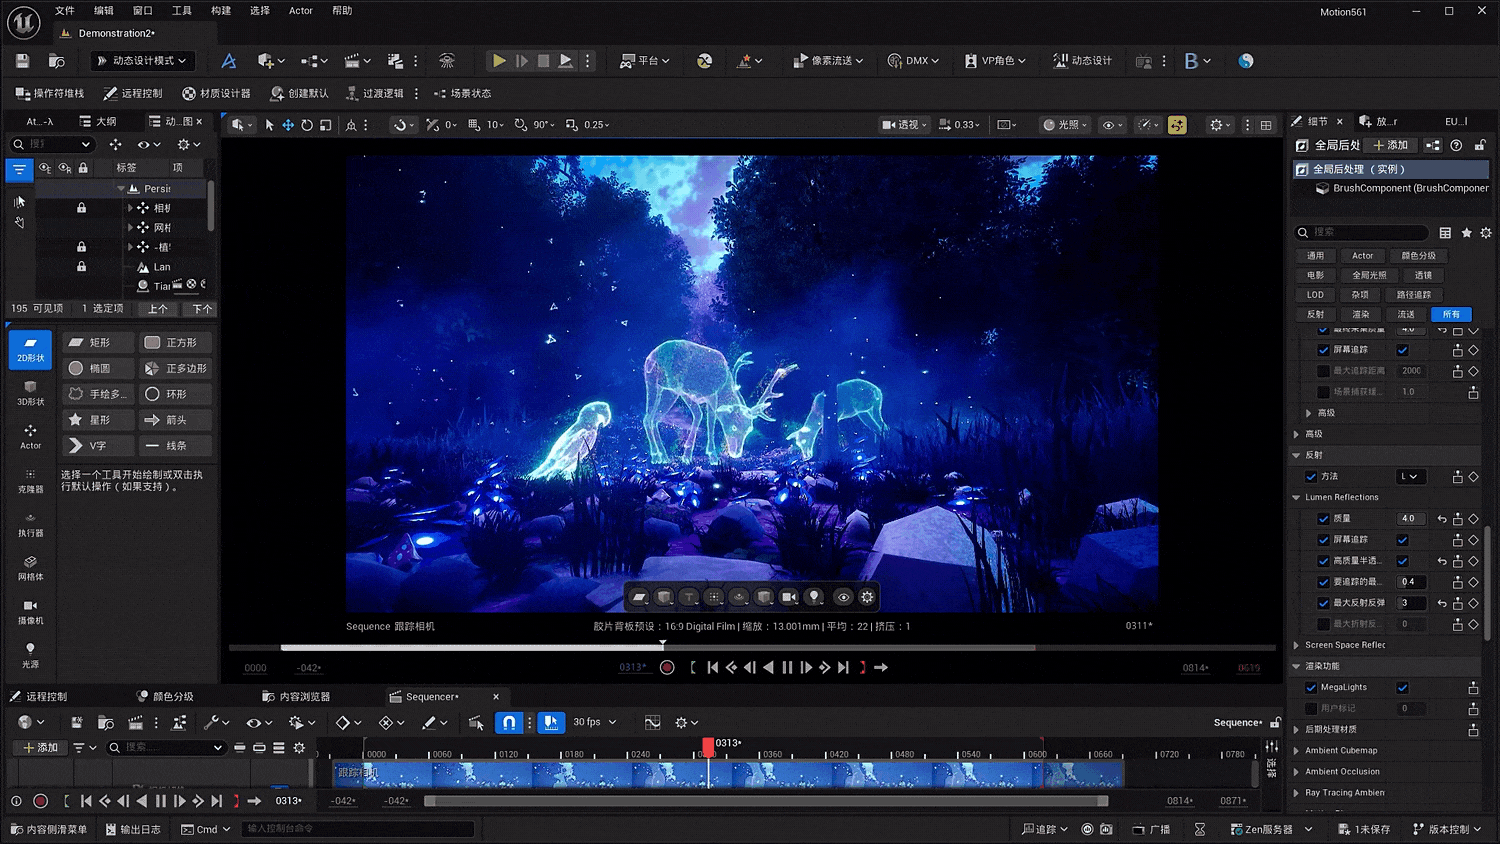Click the 版本控制 revision control button
The height and width of the screenshot is (844, 1500).
[1447, 829]
